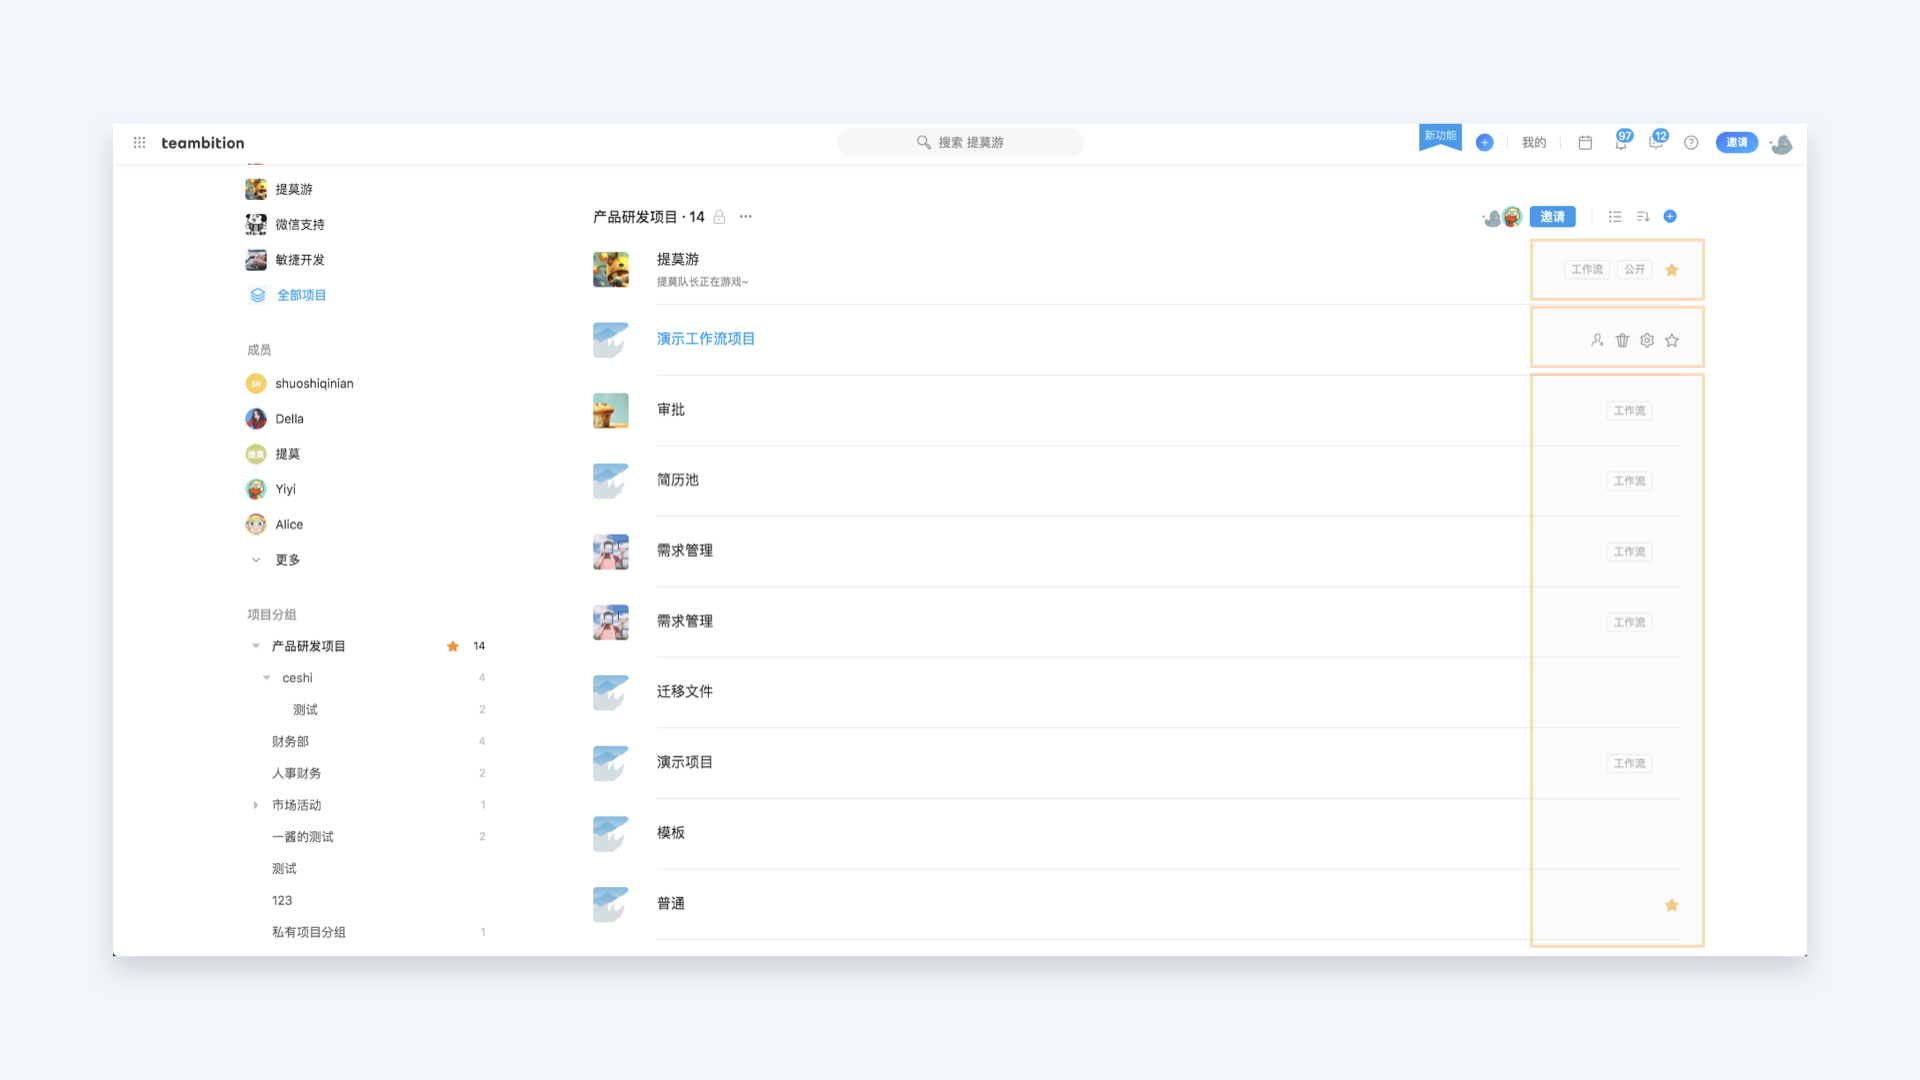The image size is (1920, 1080).
Task: Toggle star on 产品研发项目 group in sidebar
Action: 453,646
